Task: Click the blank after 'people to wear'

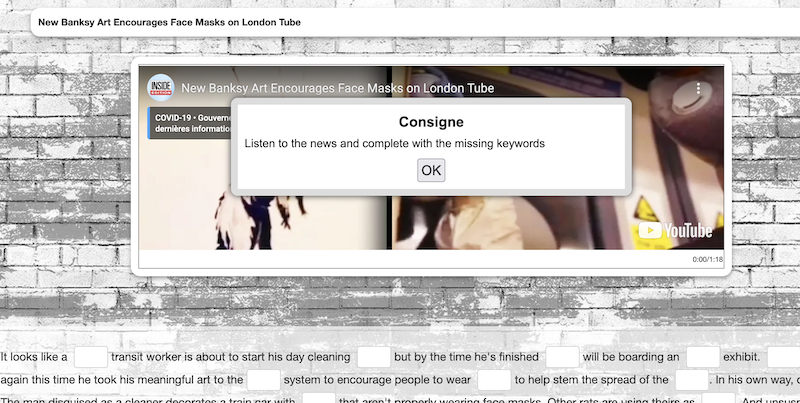Action: 494,380
